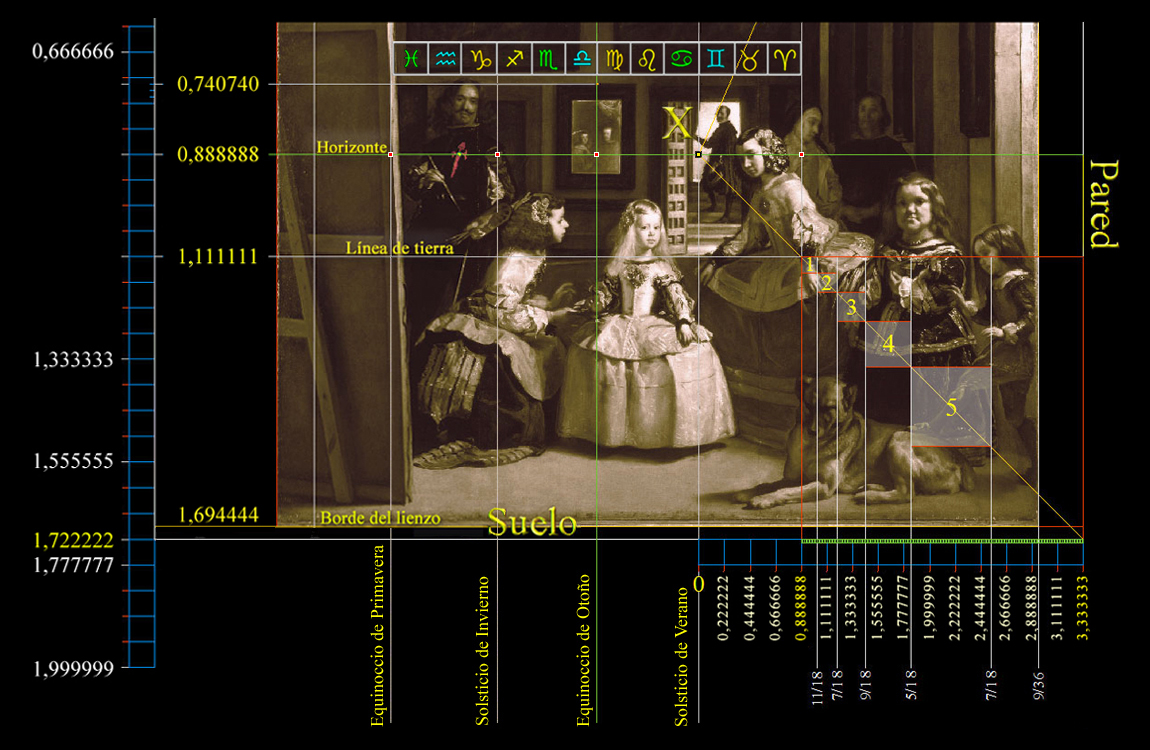
Task: Select the numbered square 5
Action: click(x=951, y=407)
